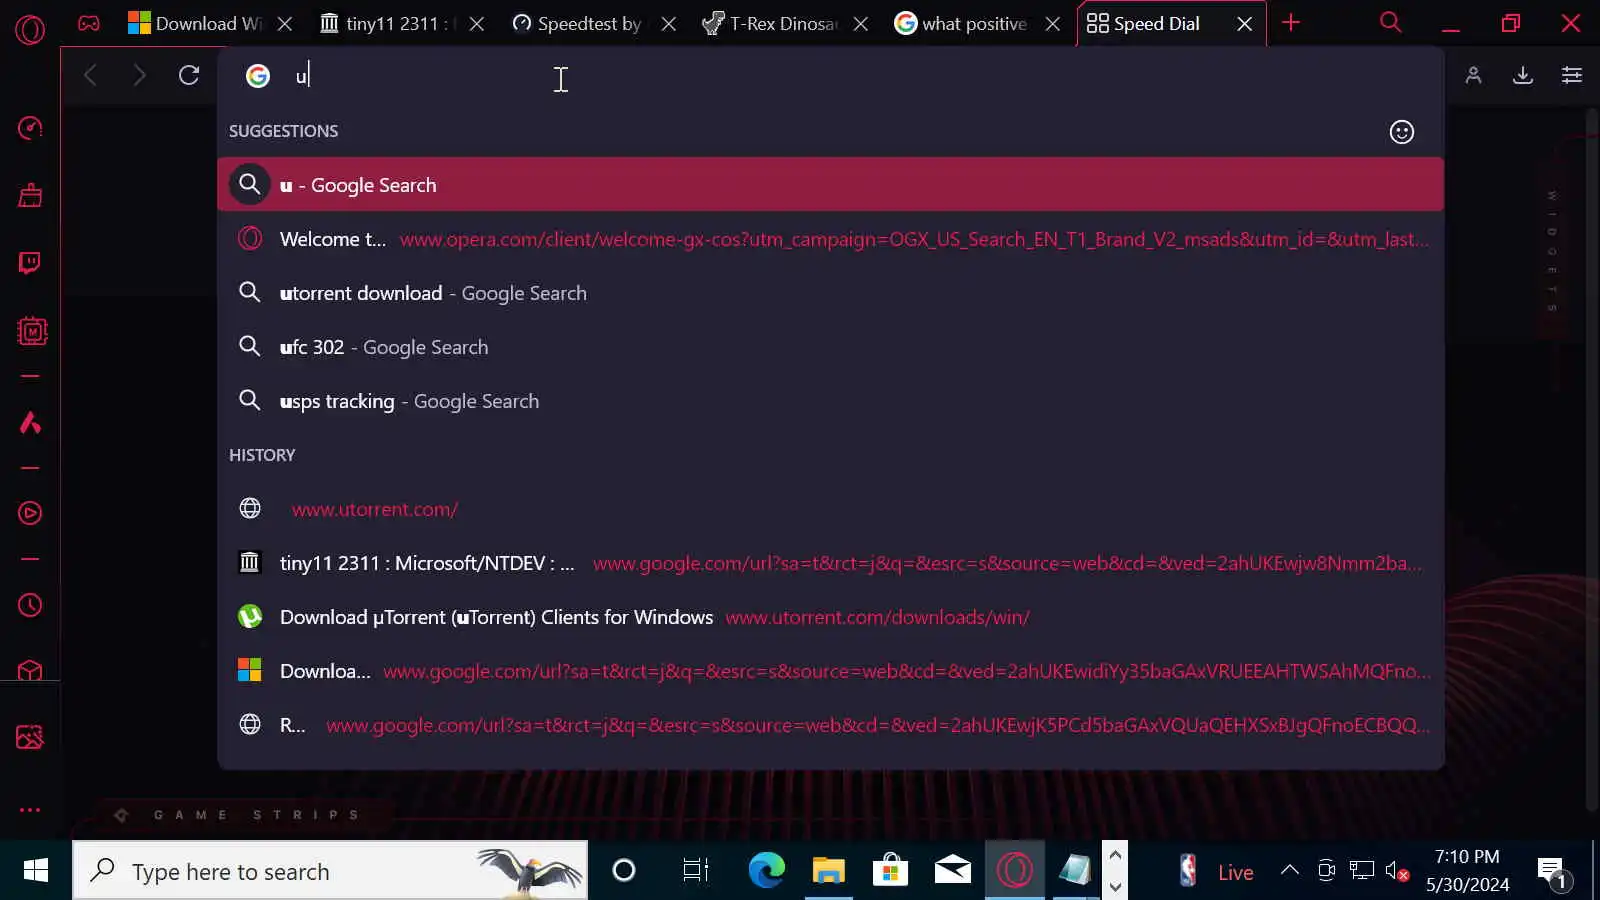The image size is (1600, 900).
Task: Click the Cortana circle on the taskbar
Action: [624, 871]
